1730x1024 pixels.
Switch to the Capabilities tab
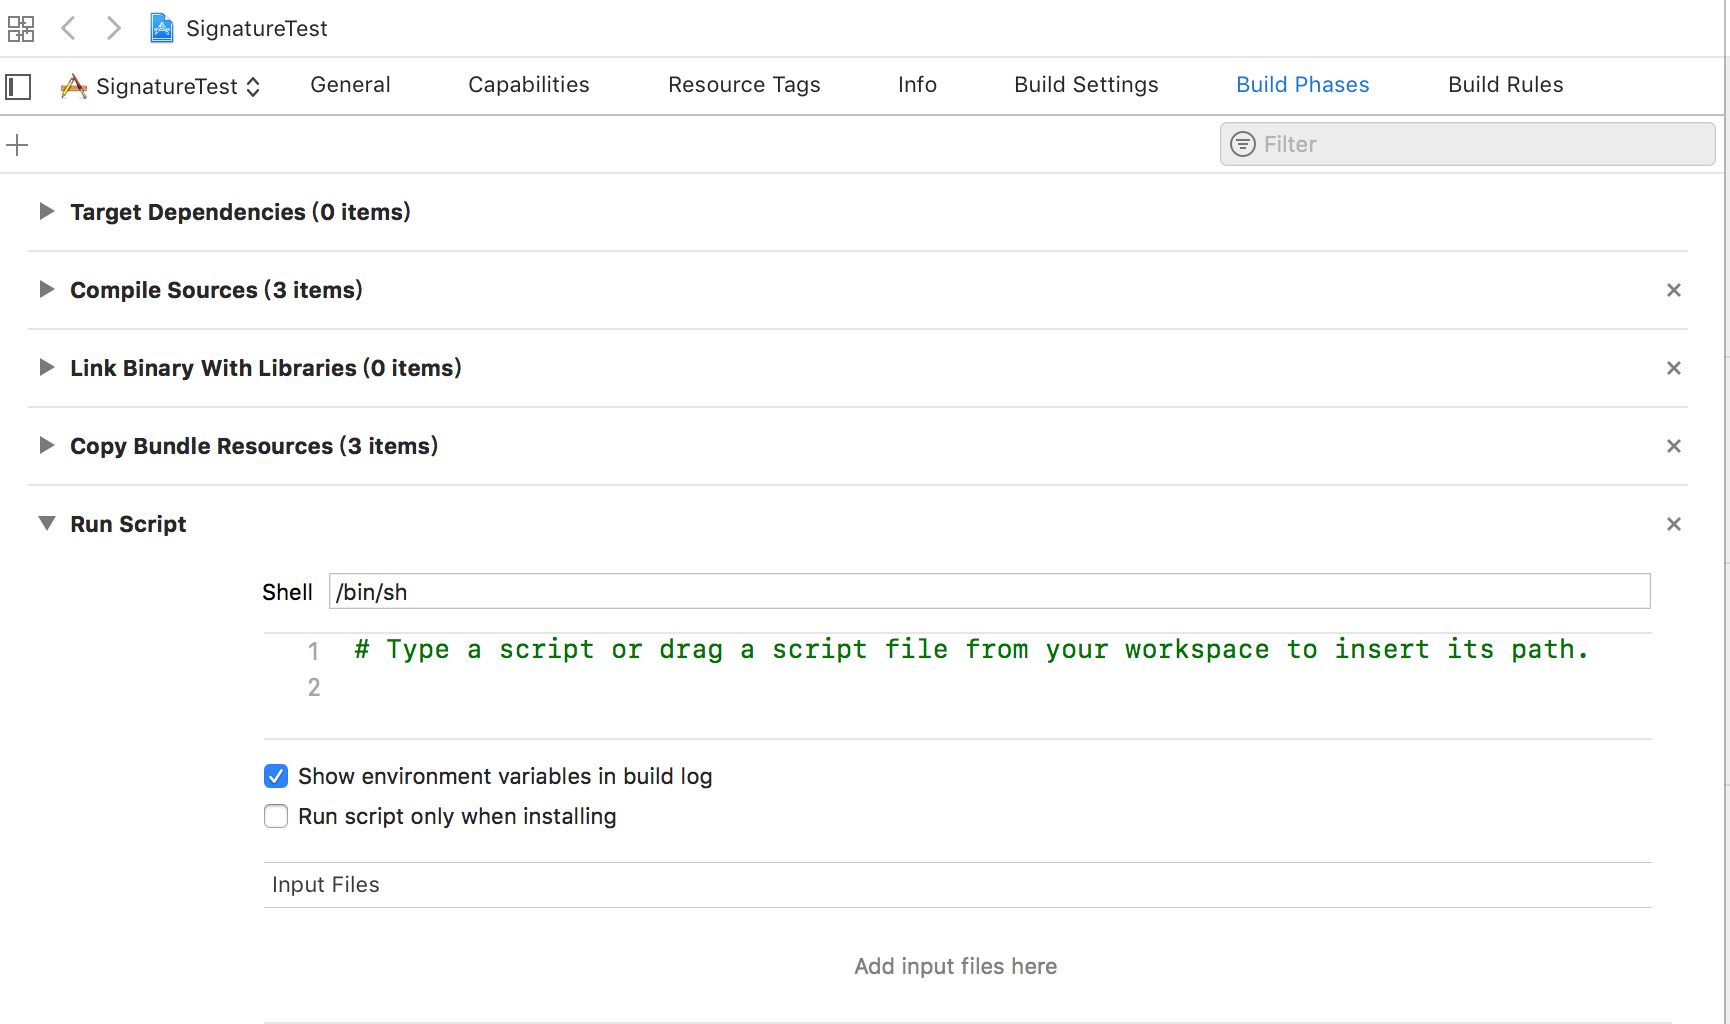point(529,85)
